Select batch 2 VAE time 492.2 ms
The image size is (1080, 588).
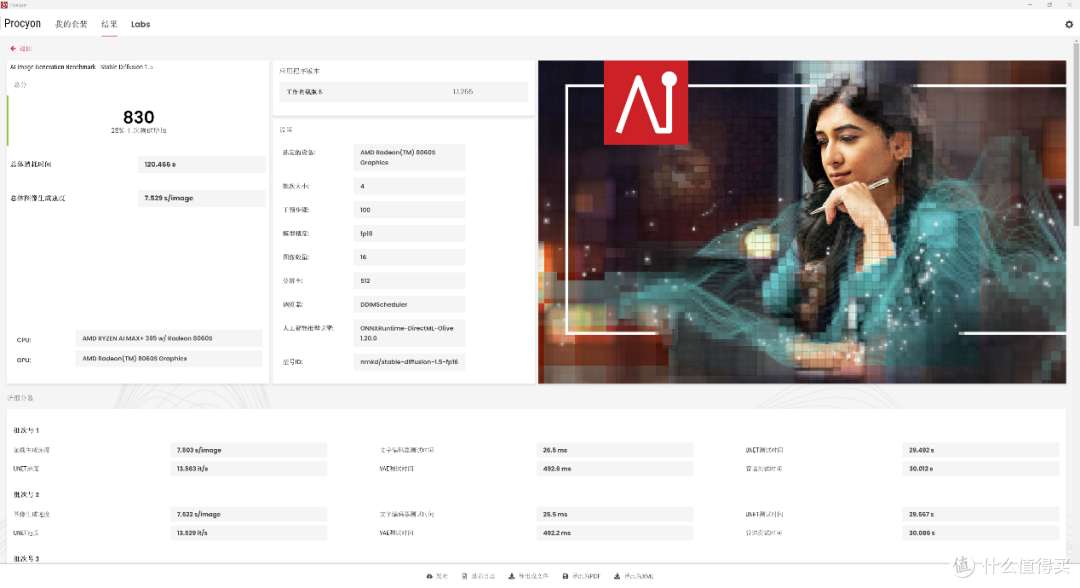pyautogui.click(x=614, y=533)
